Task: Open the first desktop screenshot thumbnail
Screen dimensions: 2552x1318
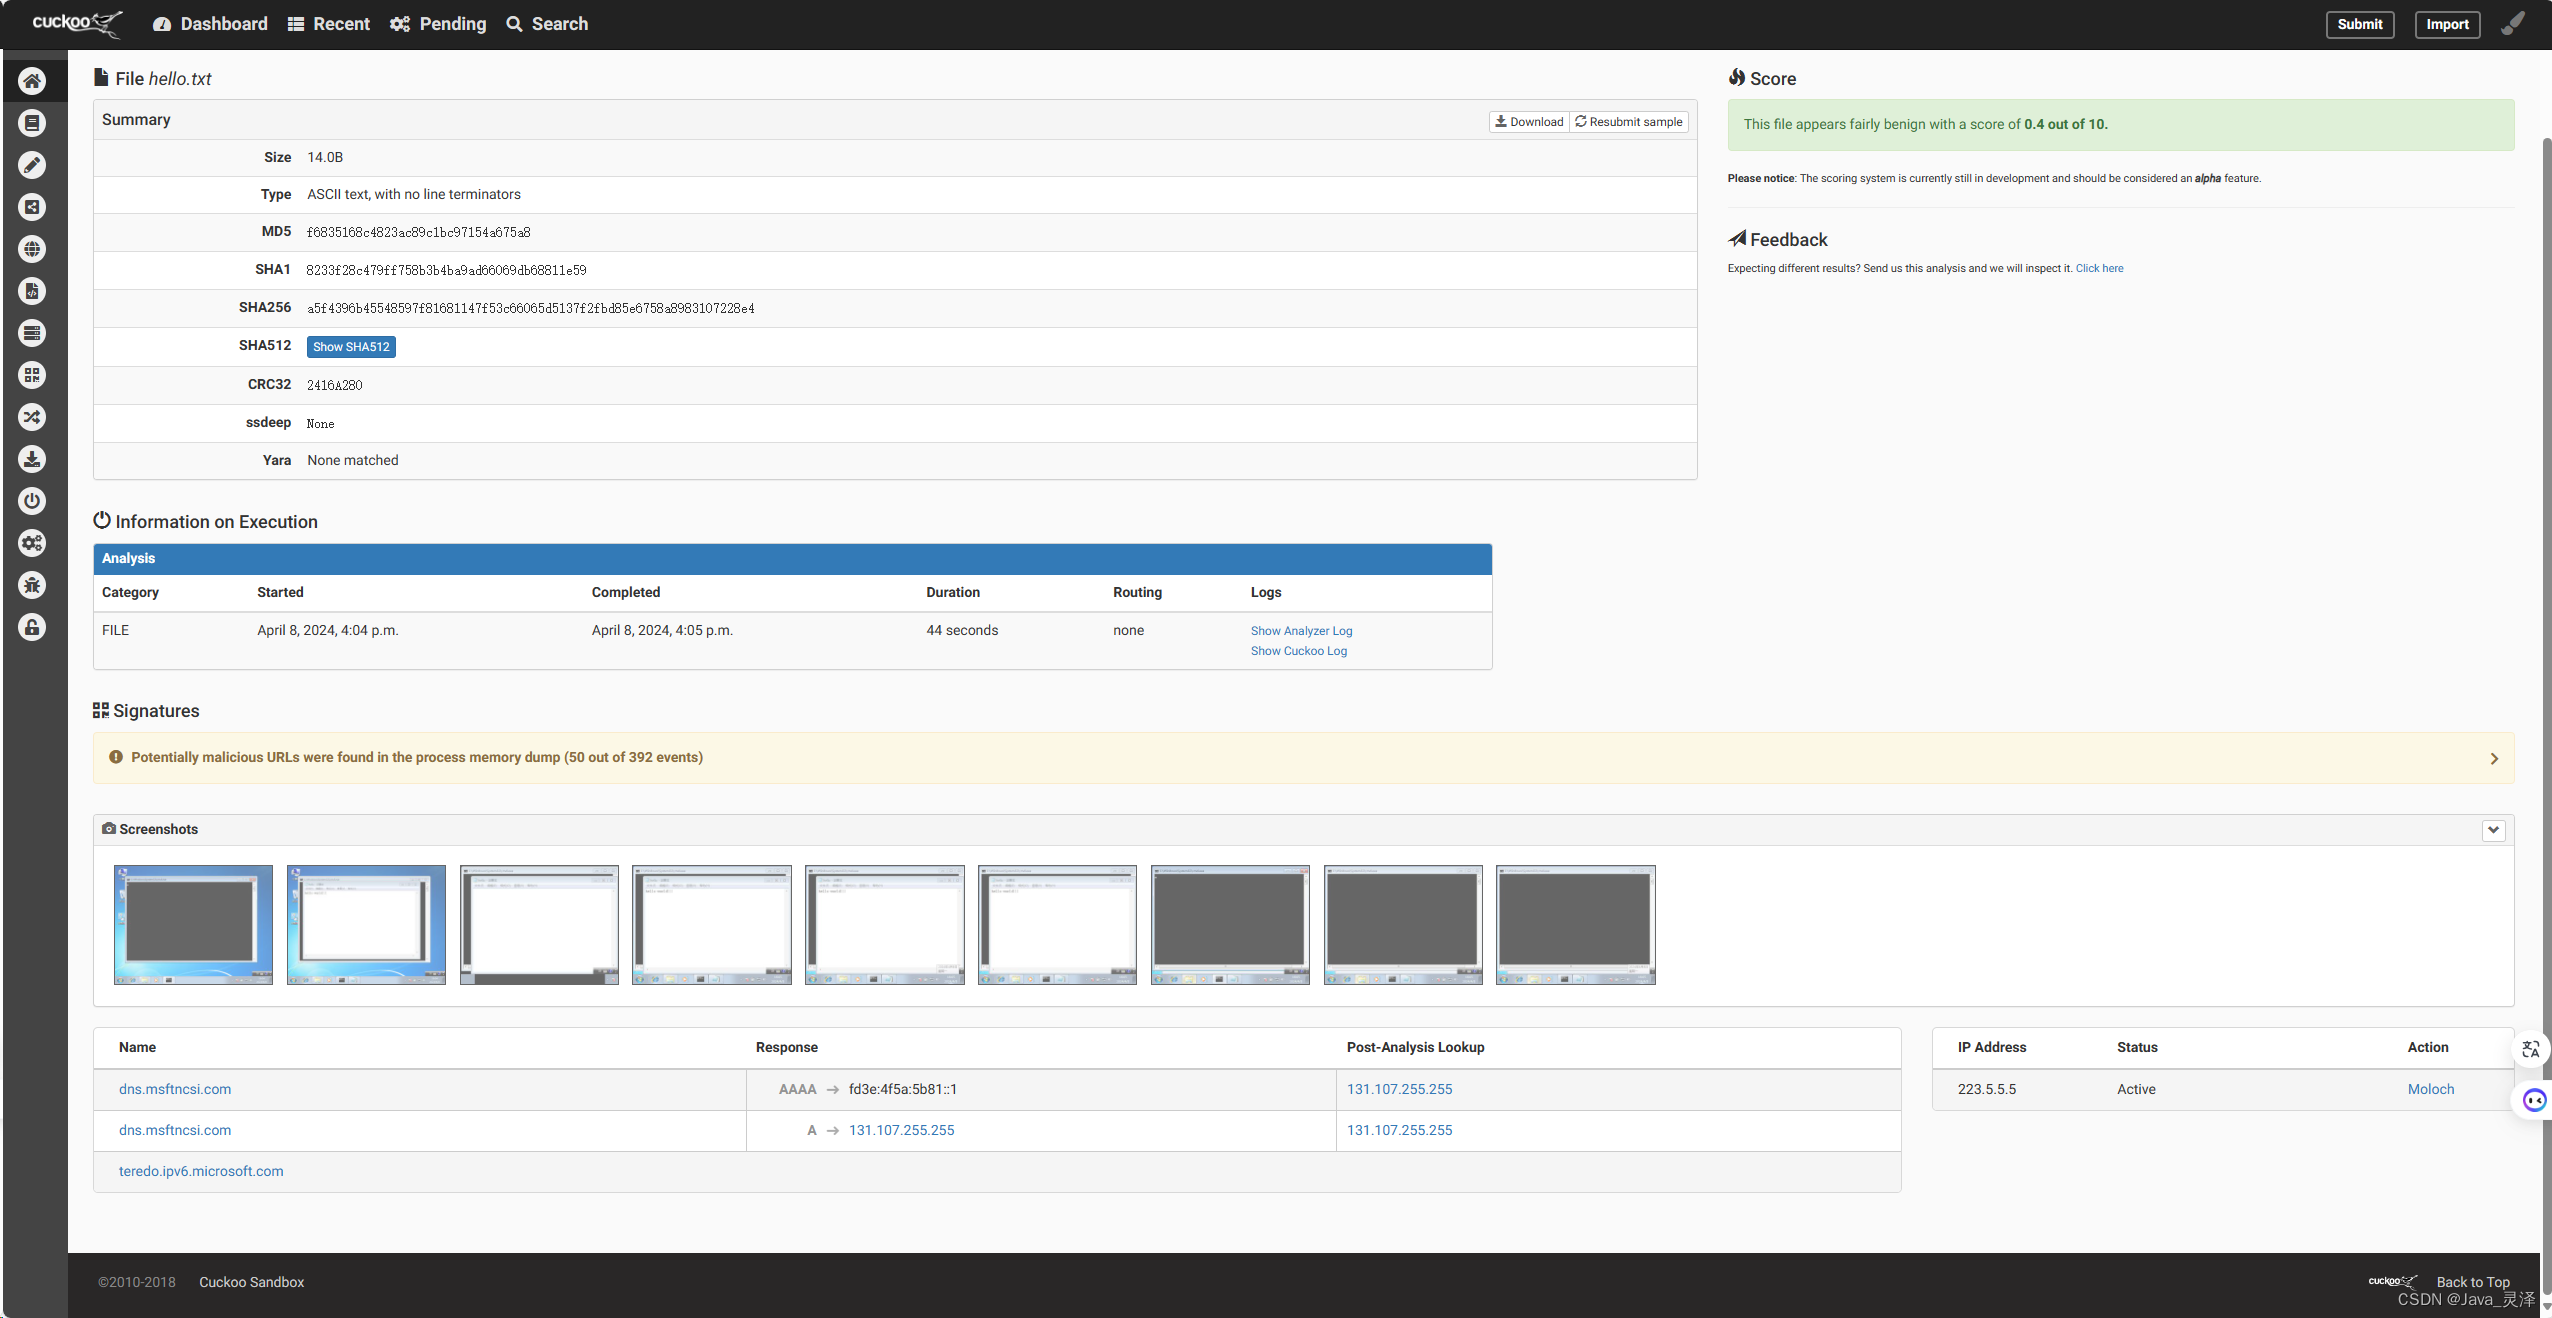Action: click(192, 924)
